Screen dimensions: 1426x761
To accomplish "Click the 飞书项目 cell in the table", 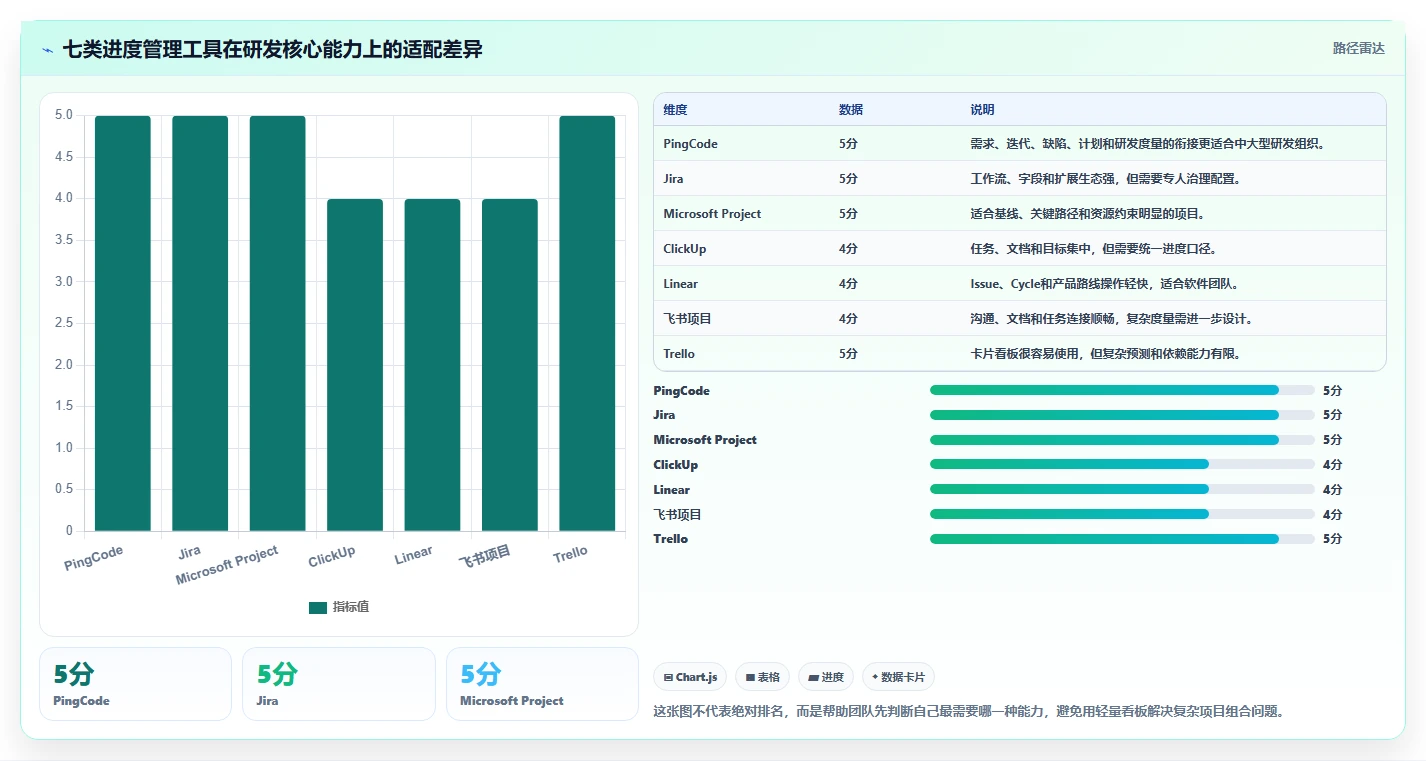I will click(687, 319).
